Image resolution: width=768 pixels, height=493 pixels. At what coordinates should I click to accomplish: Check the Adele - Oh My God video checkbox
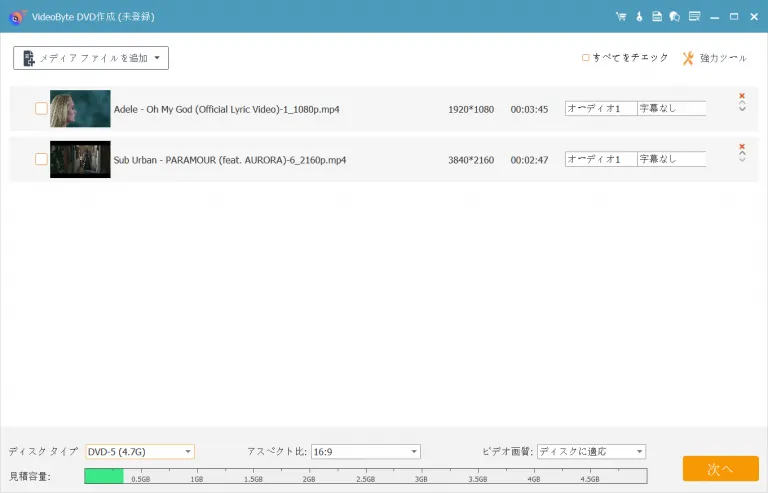tap(41, 108)
